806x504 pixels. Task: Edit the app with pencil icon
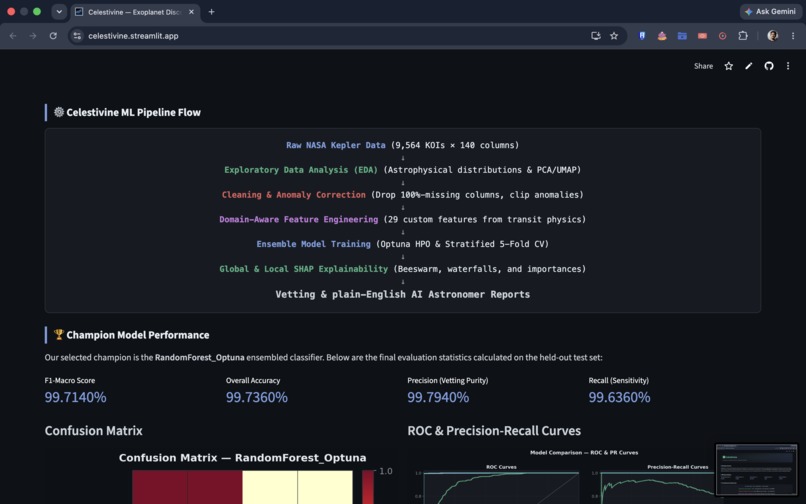point(748,66)
